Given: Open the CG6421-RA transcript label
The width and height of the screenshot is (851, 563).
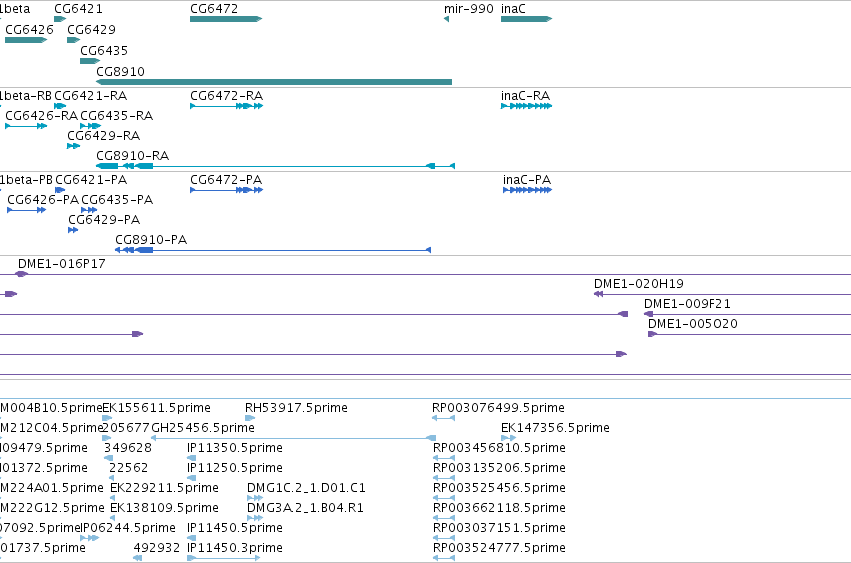Looking at the screenshot, I should tap(91, 96).
